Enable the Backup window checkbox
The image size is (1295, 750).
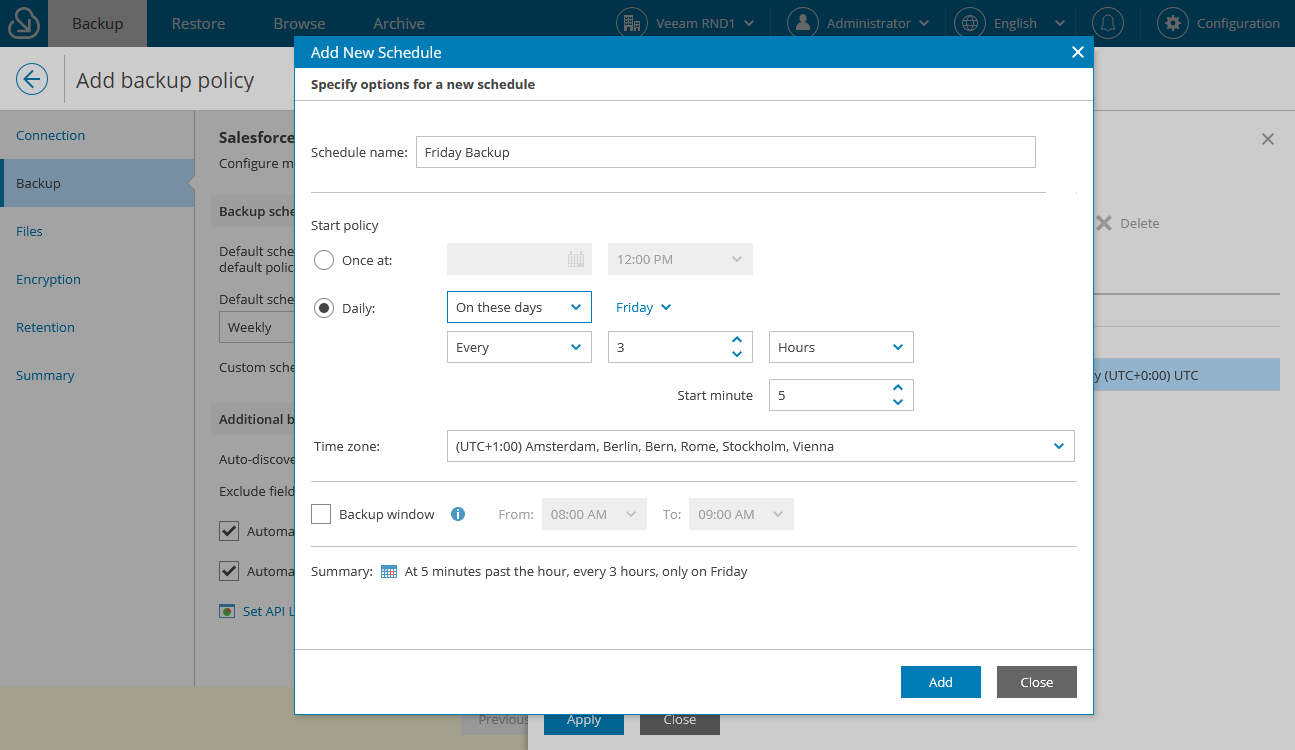[x=321, y=513]
